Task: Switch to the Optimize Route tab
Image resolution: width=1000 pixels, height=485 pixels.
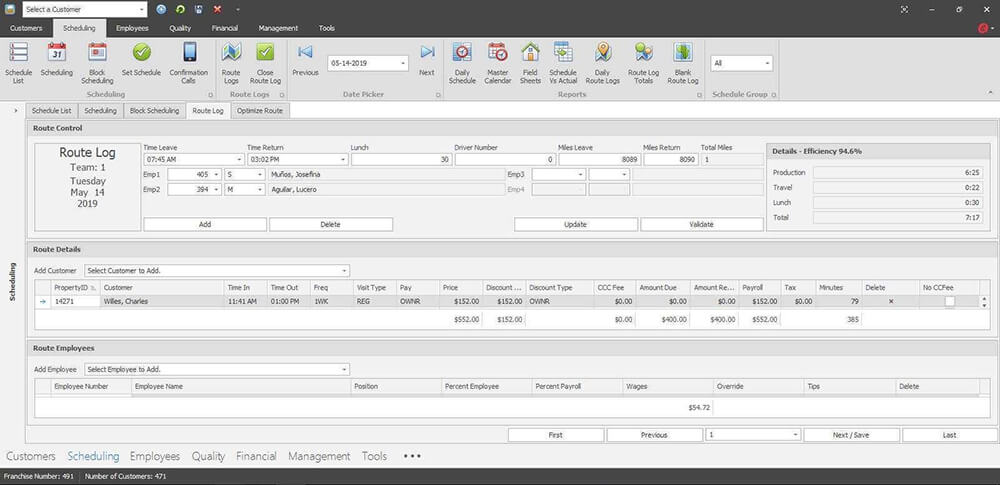Action: click(259, 111)
